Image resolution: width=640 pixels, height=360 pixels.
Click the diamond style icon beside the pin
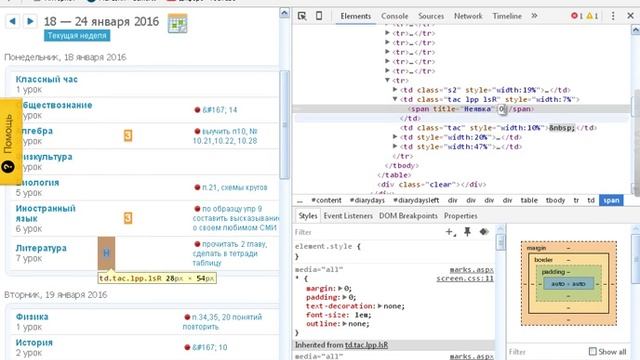click(x=484, y=232)
